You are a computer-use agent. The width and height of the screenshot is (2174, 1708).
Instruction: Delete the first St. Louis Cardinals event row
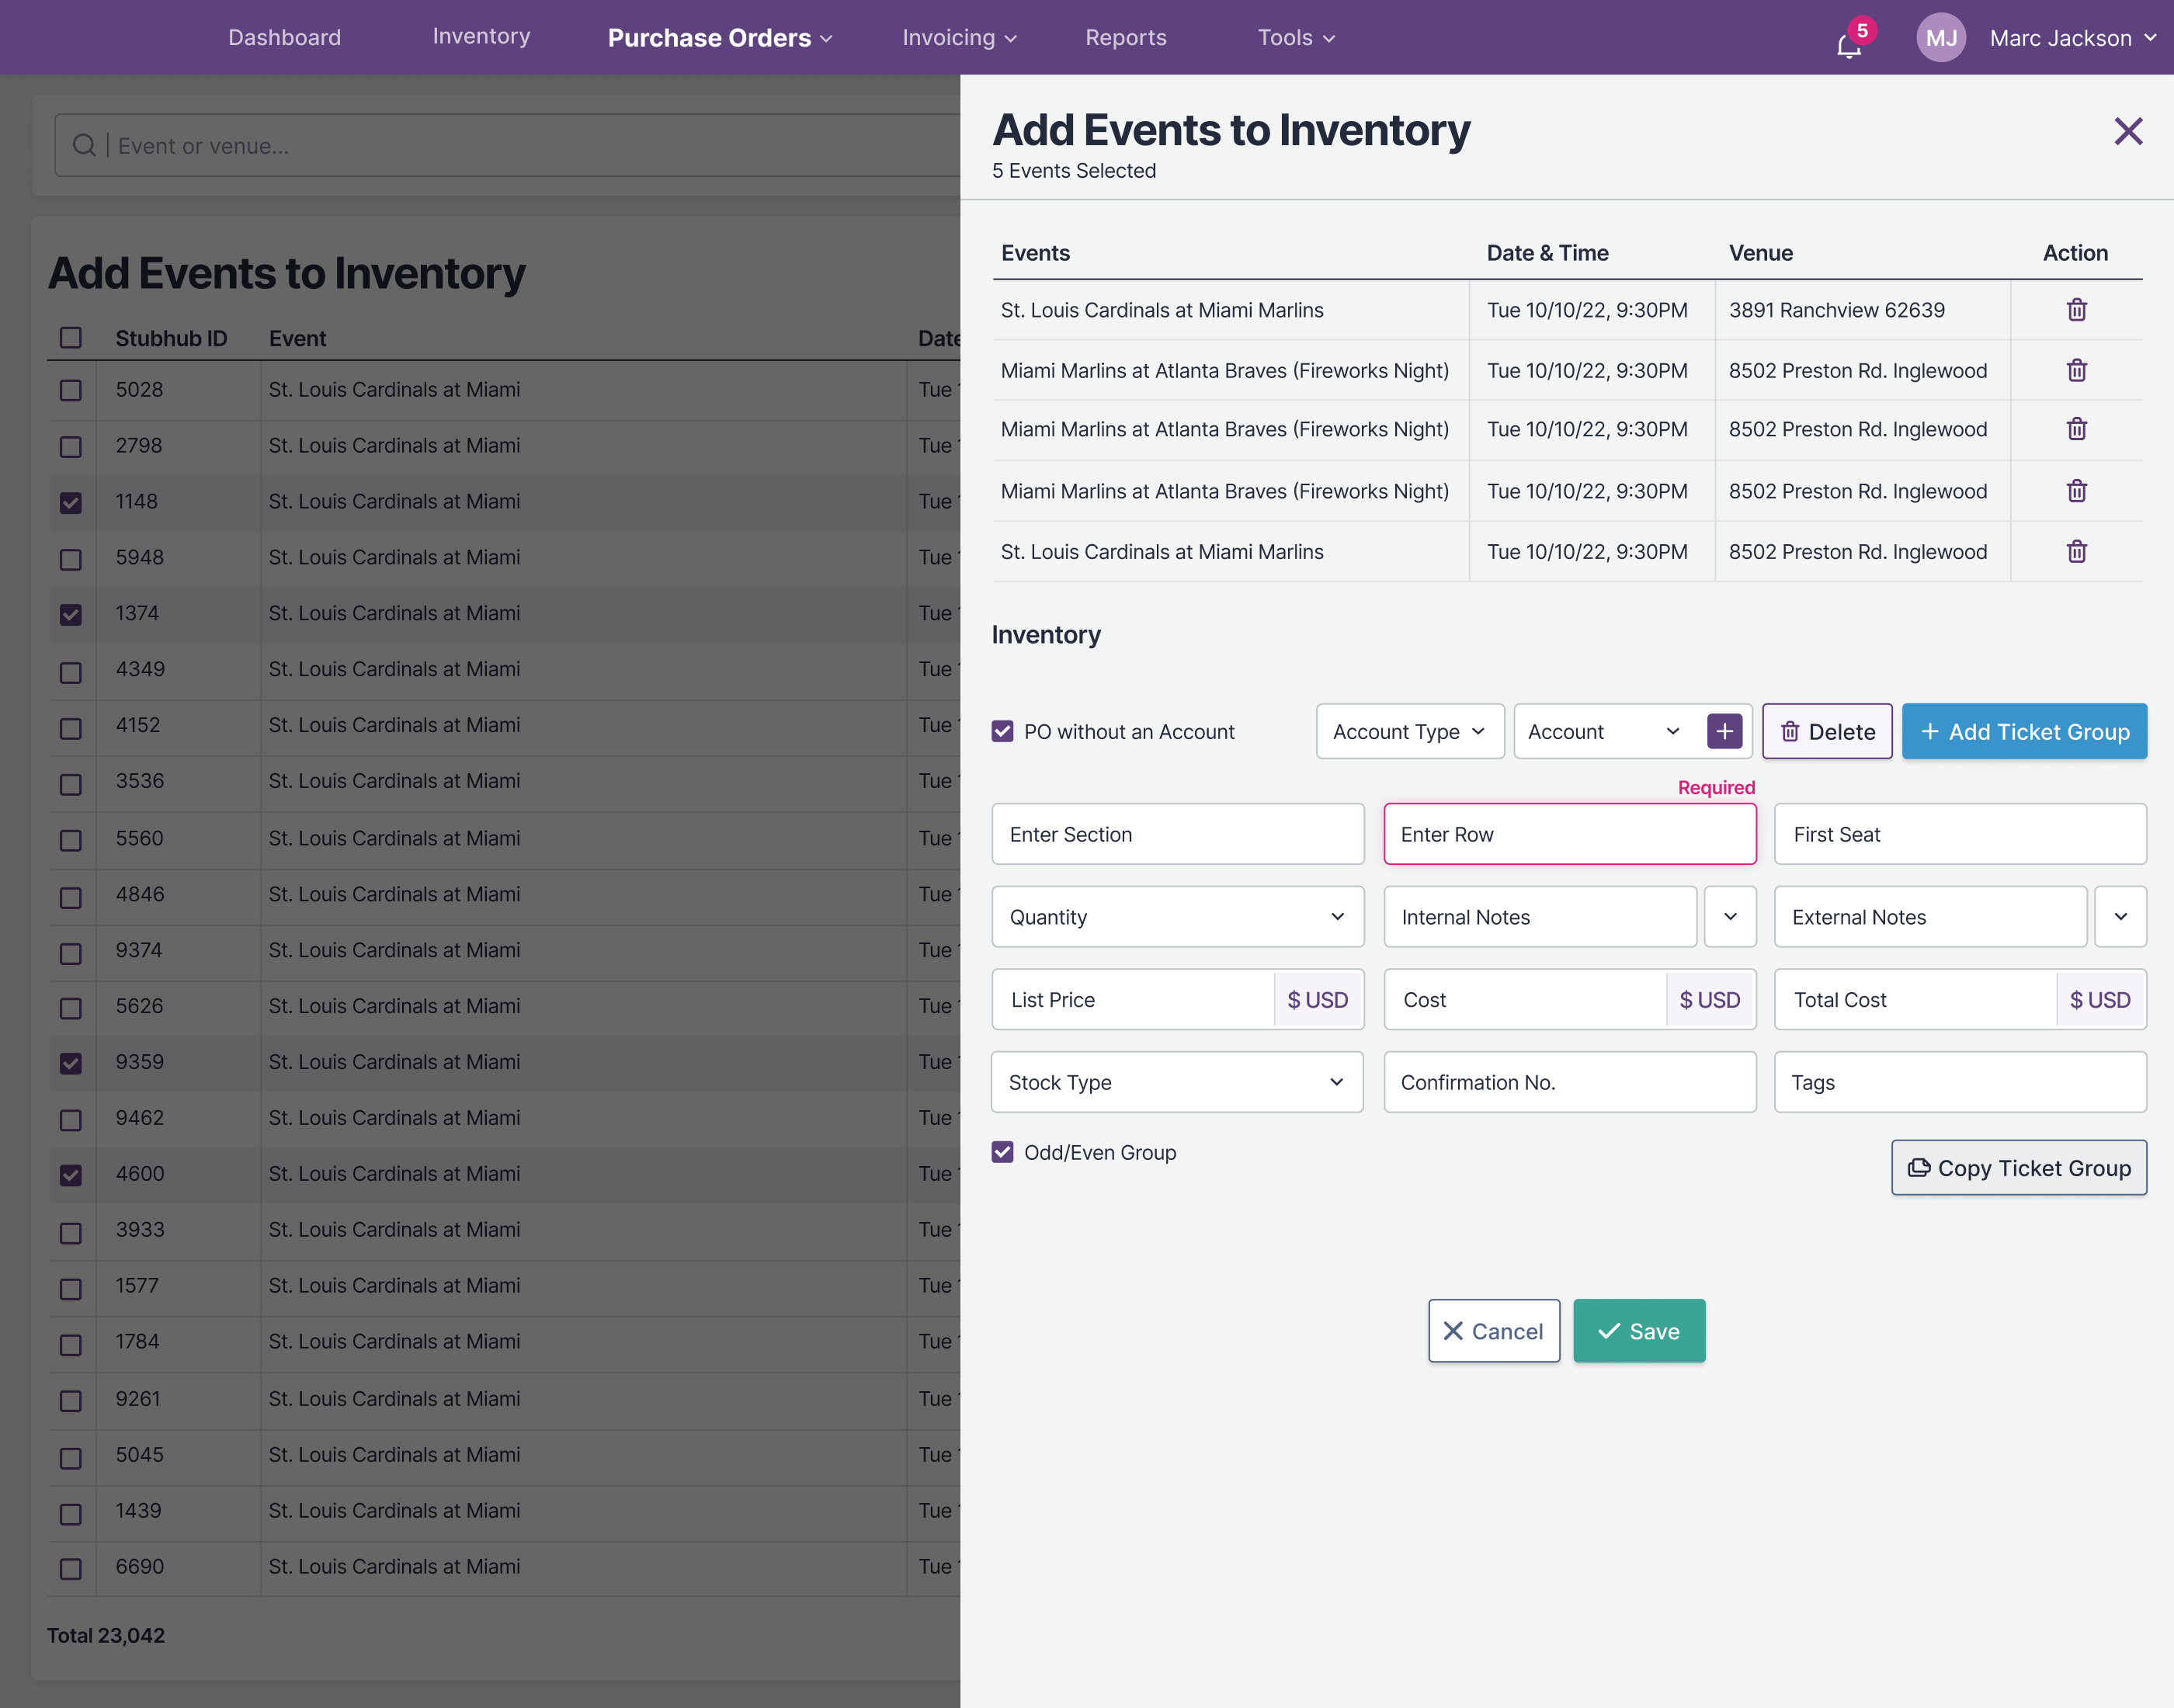(x=2076, y=310)
